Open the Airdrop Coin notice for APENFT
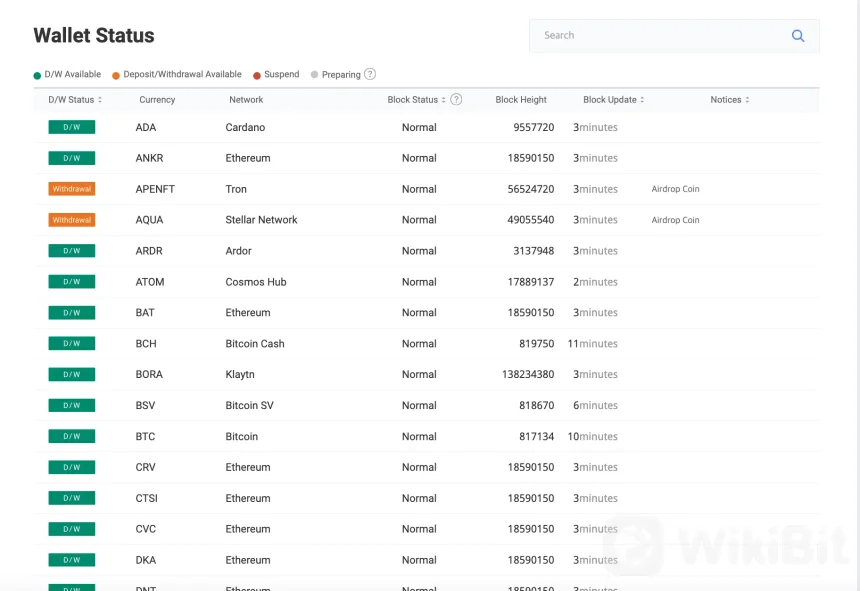 point(675,189)
